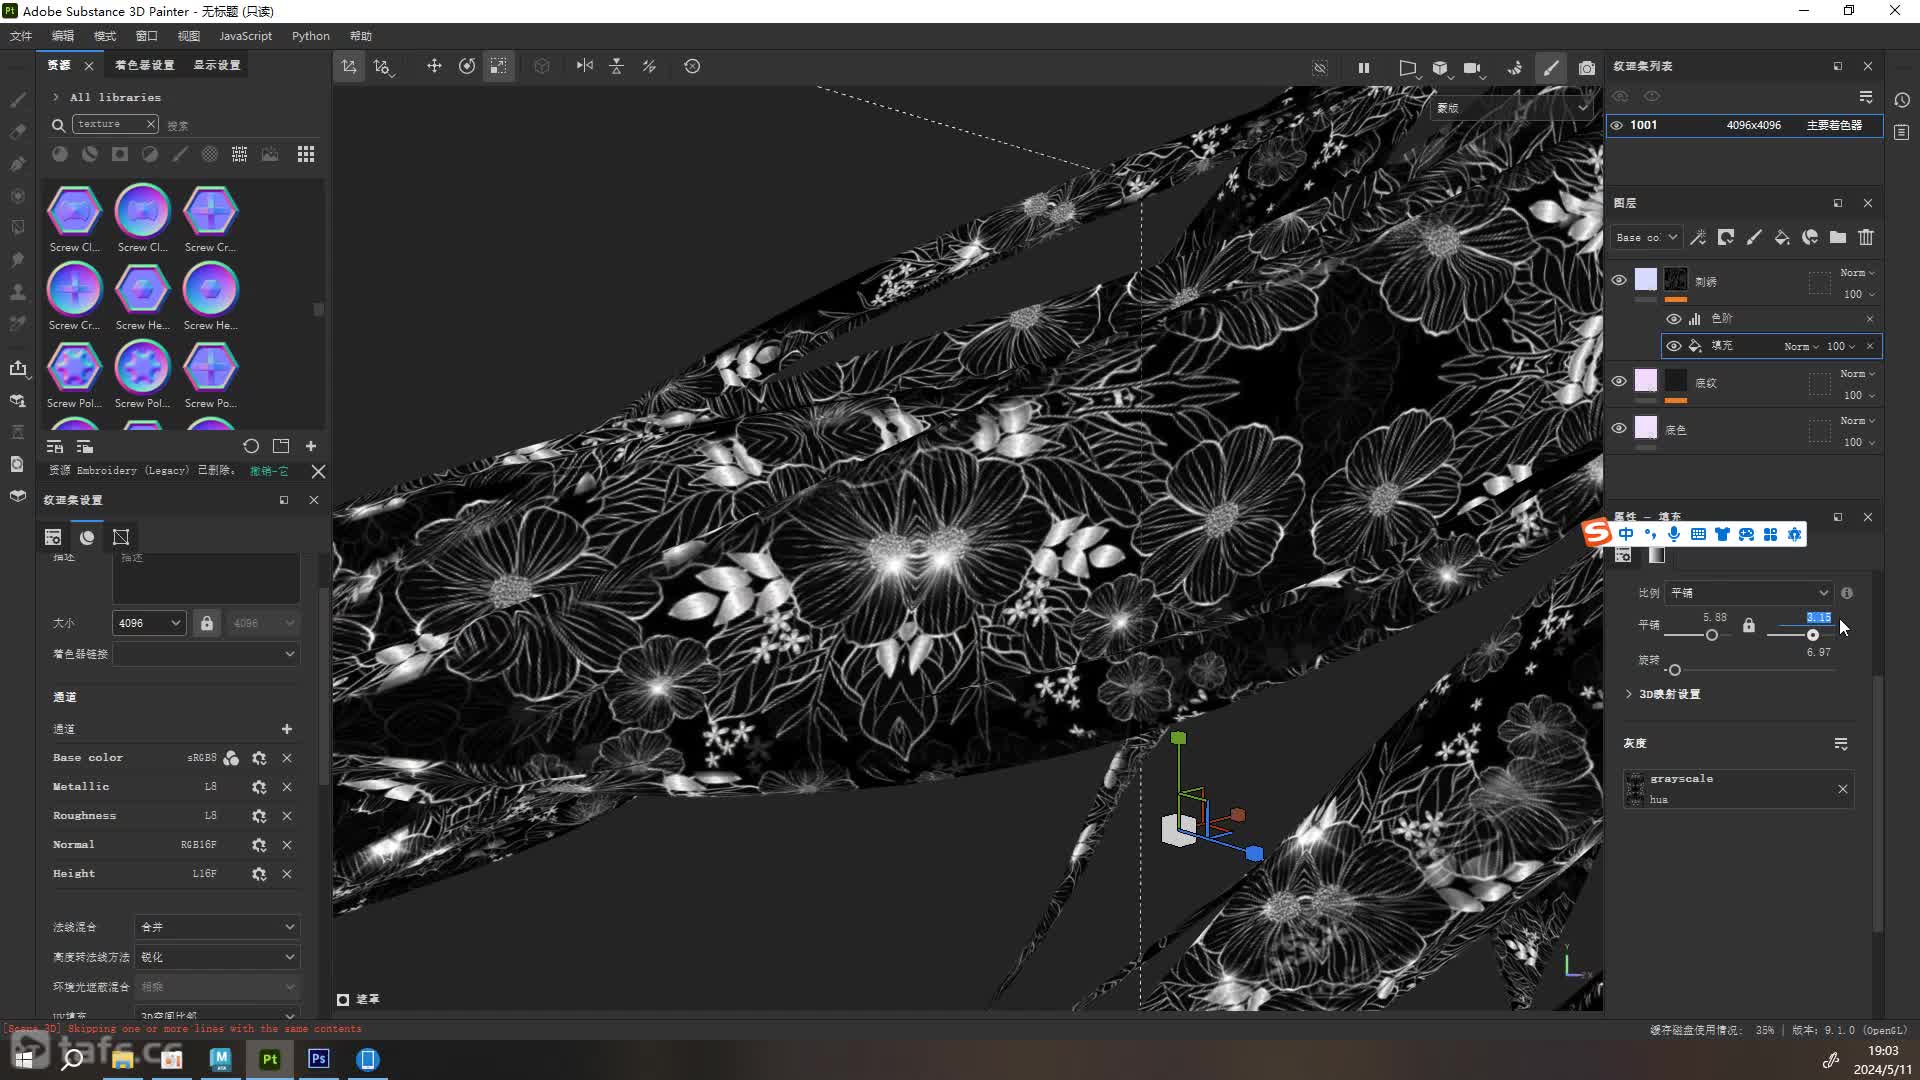Viewport: 1920px width, 1080px height.
Task: Toggle visibility of 填充 effect
Action: 1673,346
